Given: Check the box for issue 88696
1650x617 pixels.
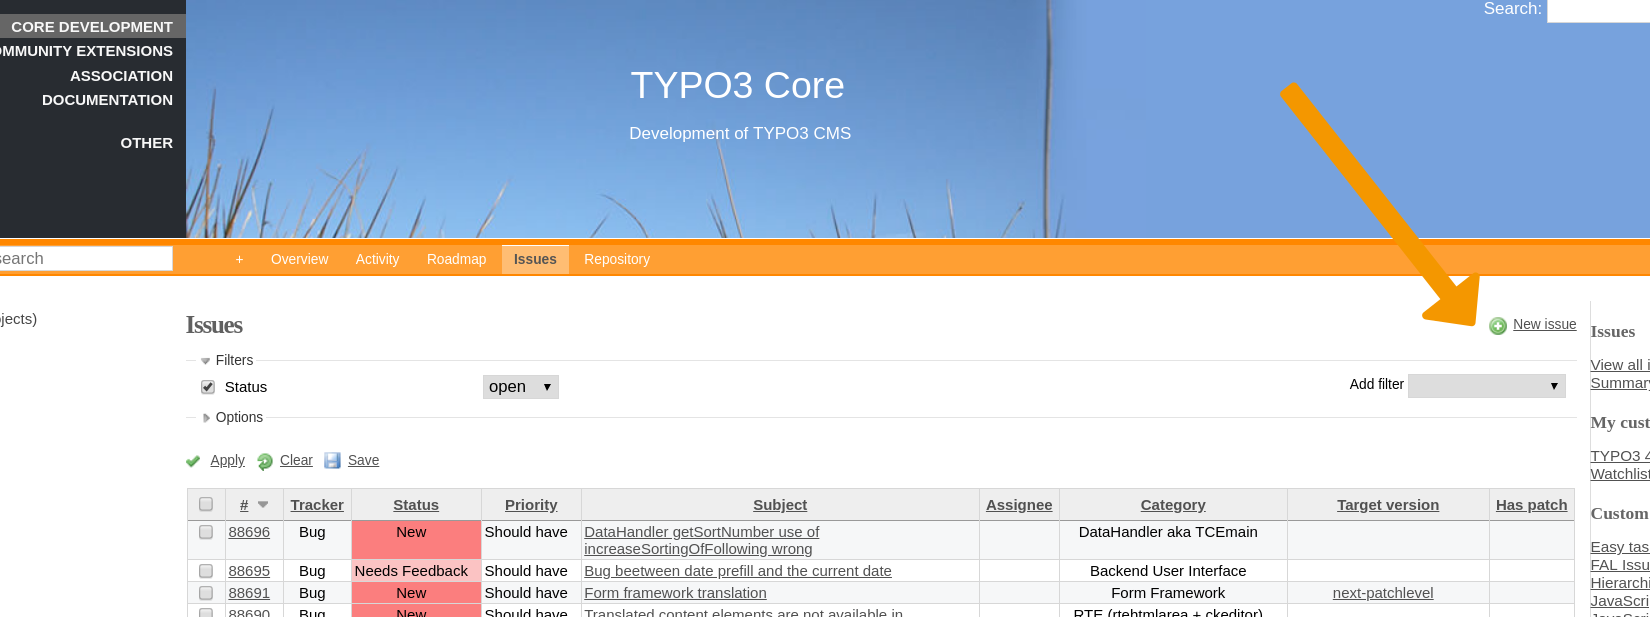Looking at the screenshot, I should coord(206,532).
